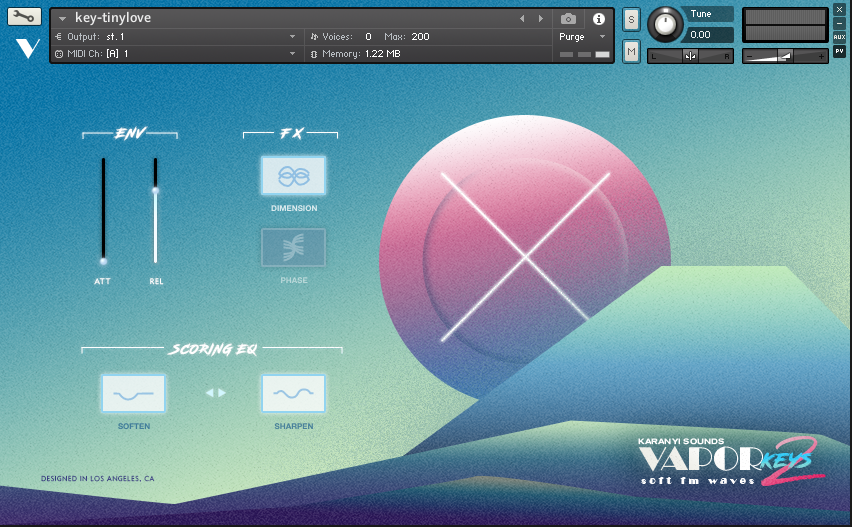Expand the instrument name dropdown arrow

(62, 18)
